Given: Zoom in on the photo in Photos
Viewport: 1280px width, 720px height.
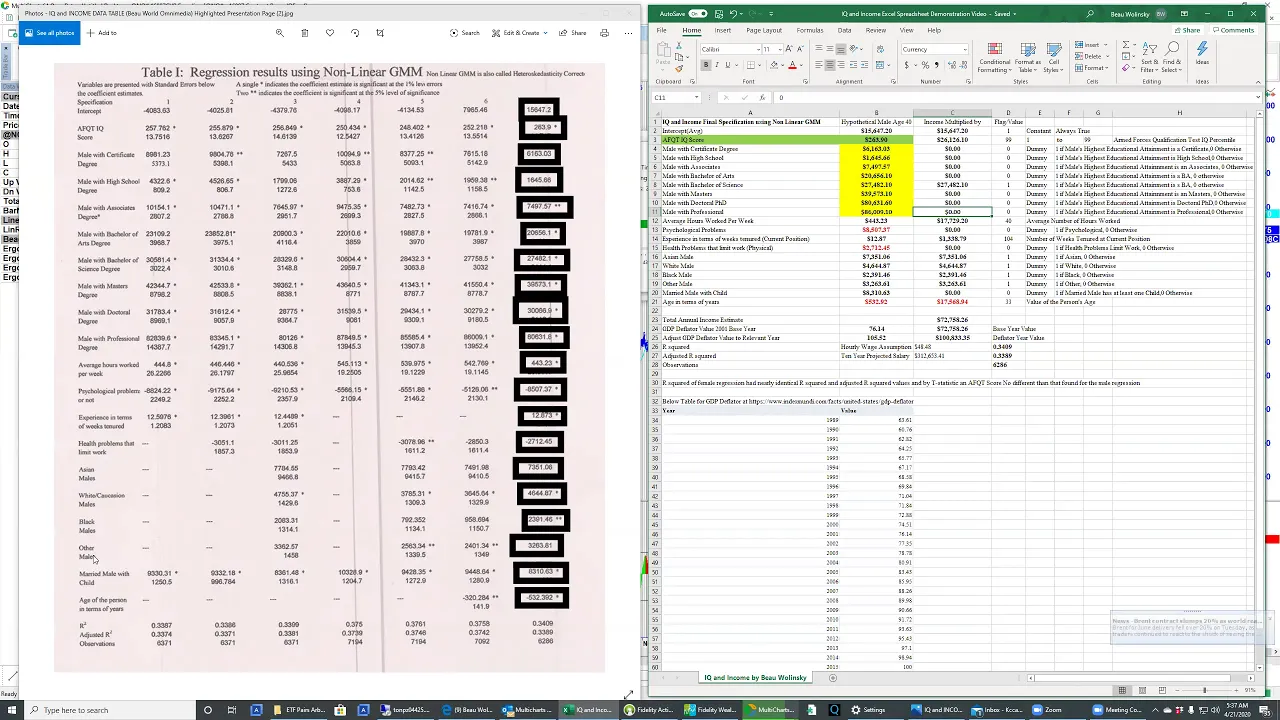Looking at the screenshot, I should [x=280, y=33].
